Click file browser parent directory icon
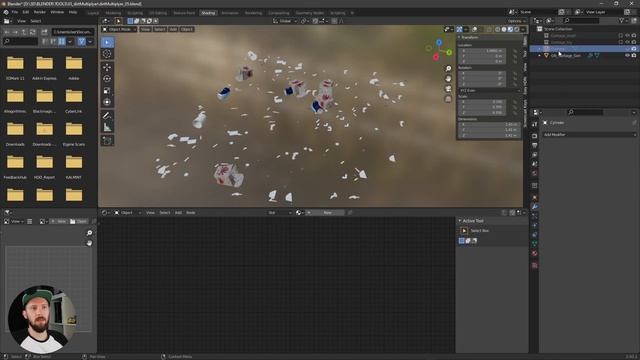Image resolution: width=640 pixels, height=360 pixels. (24, 32)
